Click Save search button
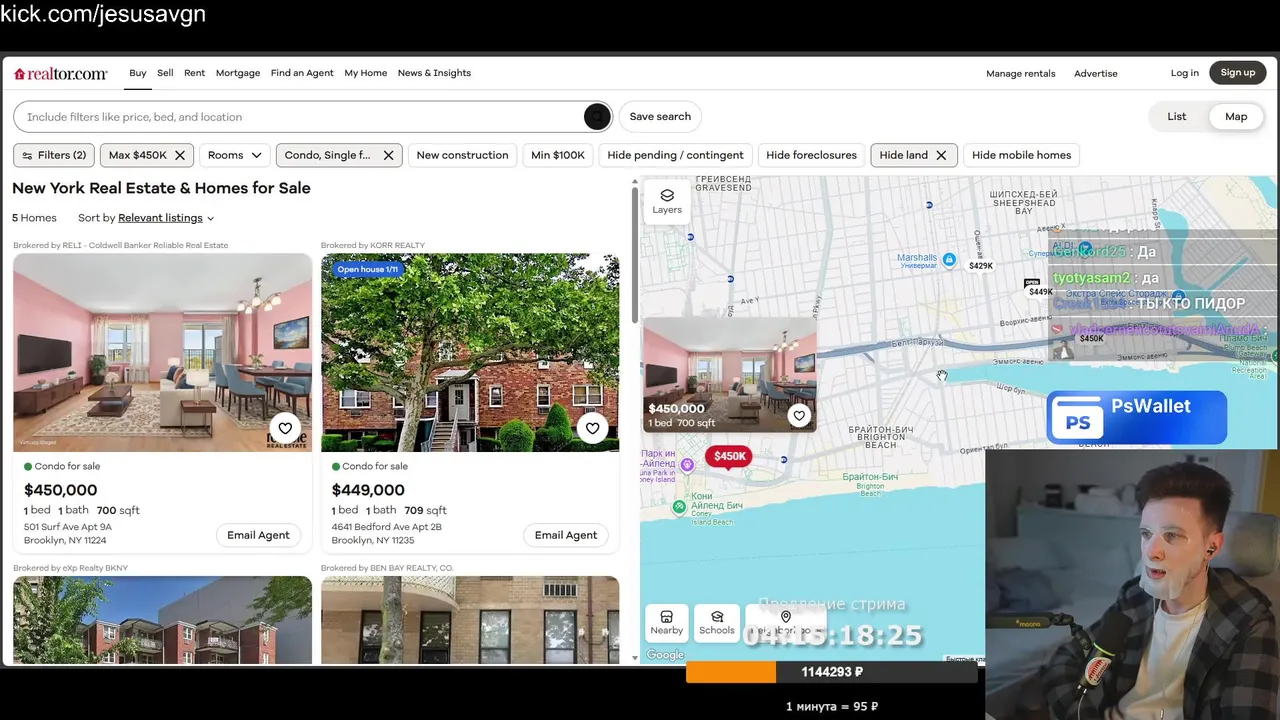The image size is (1280, 720). [660, 117]
